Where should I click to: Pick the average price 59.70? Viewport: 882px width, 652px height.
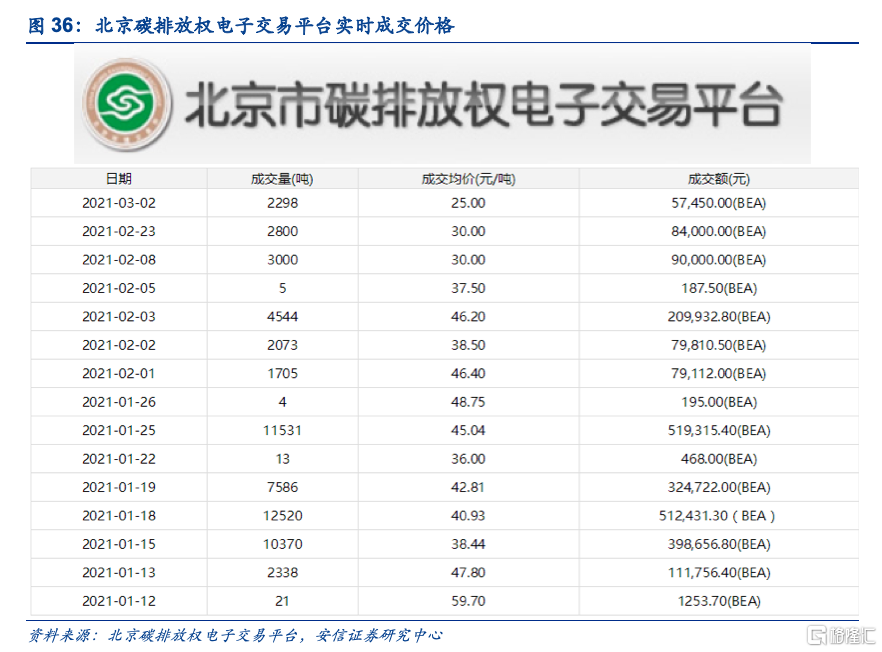tap(468, 601)
